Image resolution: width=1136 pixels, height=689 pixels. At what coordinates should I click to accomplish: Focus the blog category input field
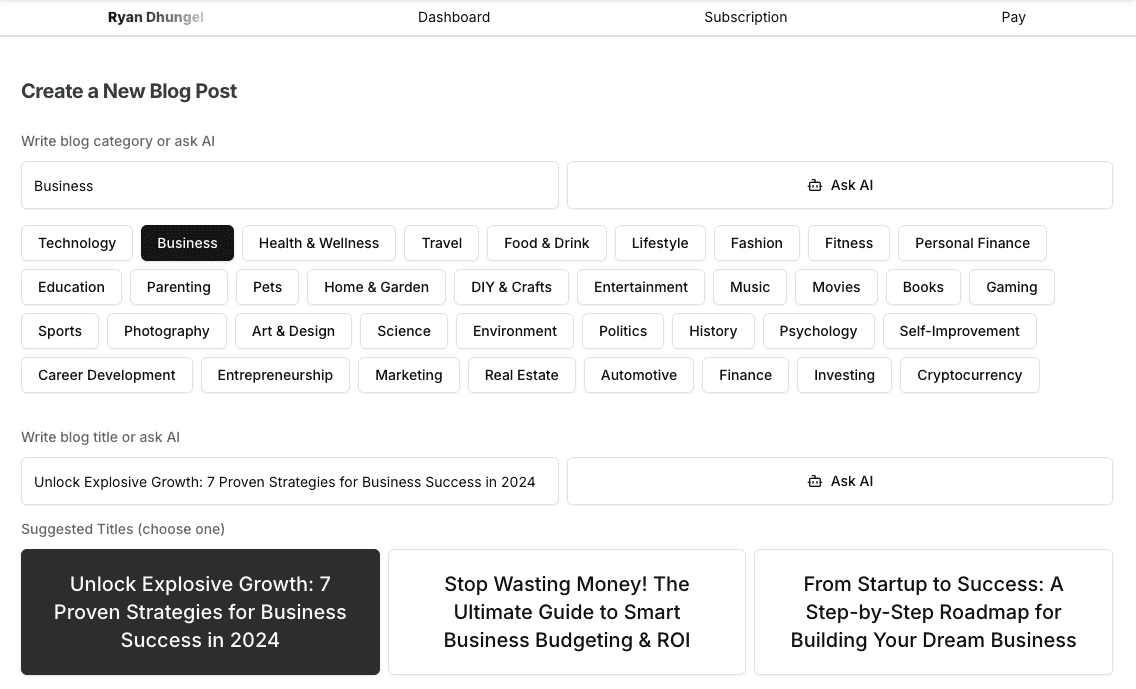point(290,185)
